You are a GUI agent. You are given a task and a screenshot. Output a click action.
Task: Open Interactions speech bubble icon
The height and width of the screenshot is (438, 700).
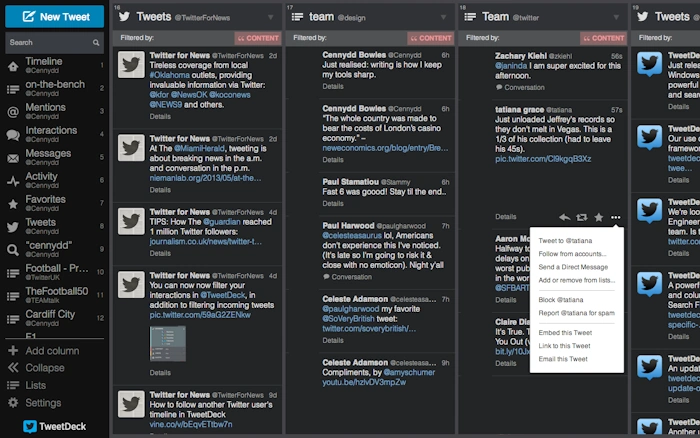pos(13,135)
